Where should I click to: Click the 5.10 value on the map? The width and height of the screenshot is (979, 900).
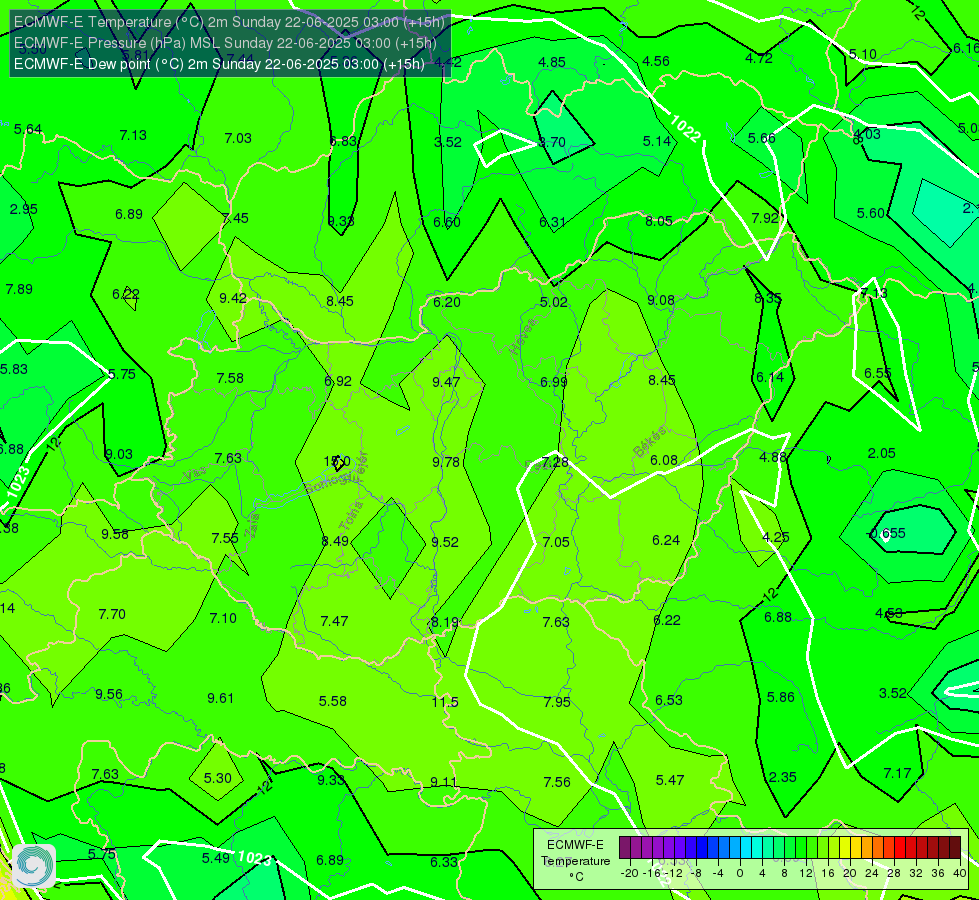pyautogui.click(x=863, y=54)
